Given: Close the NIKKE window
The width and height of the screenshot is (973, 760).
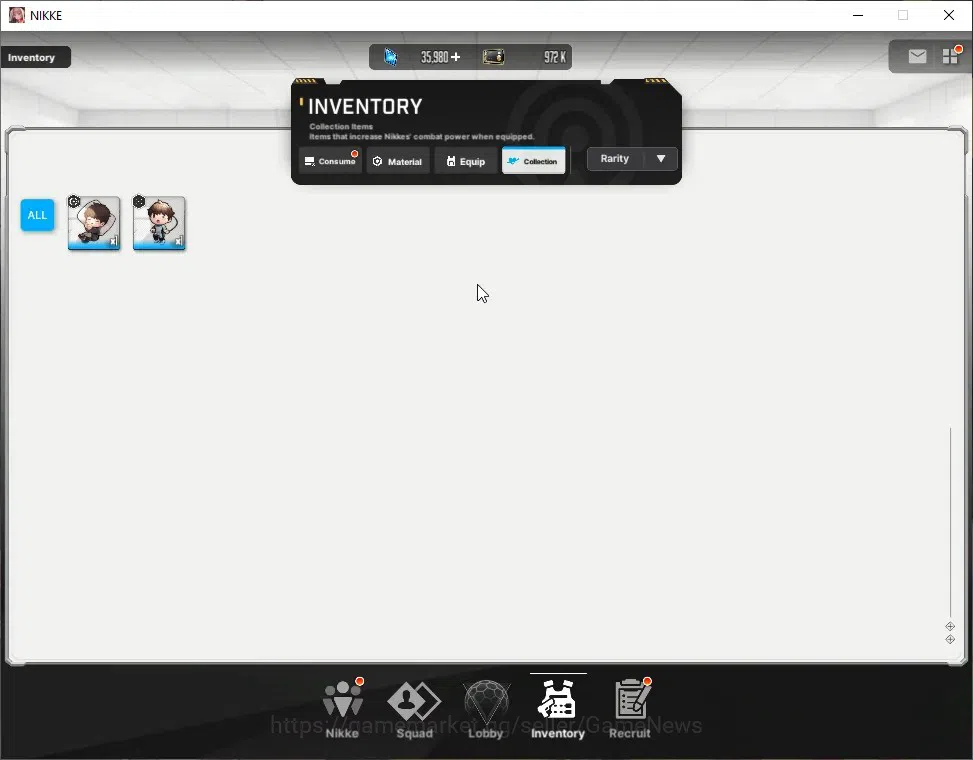Looking at the screenshot, I should pos(949,15).
